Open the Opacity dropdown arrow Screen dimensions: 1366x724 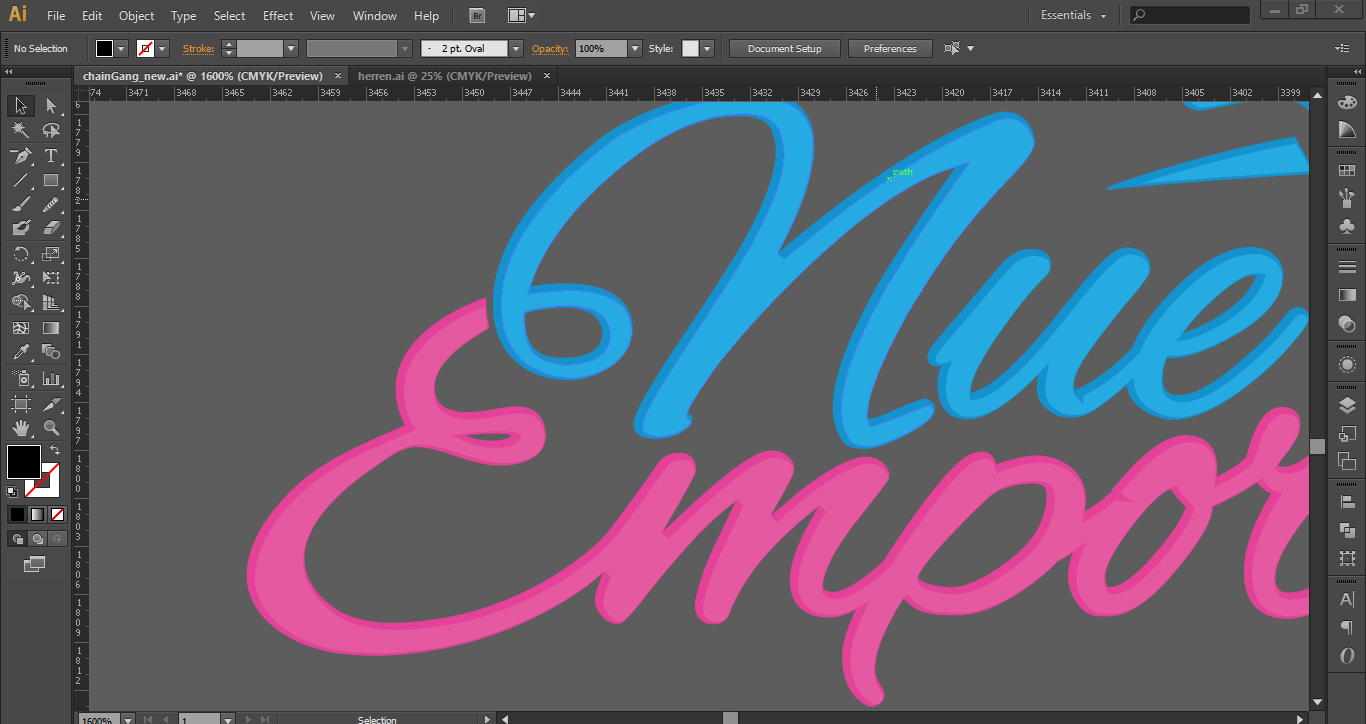634,49
